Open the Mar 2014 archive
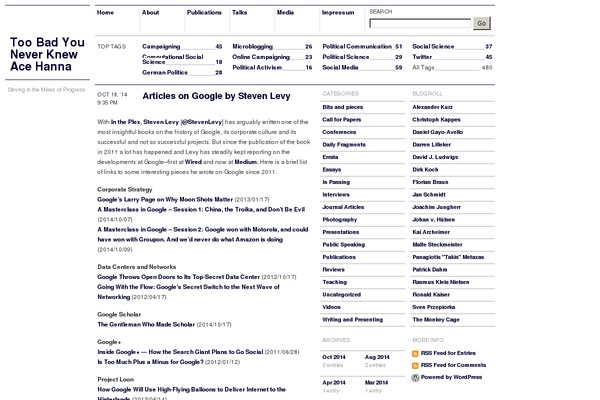The image size is (600, 400). pos(377,383)
